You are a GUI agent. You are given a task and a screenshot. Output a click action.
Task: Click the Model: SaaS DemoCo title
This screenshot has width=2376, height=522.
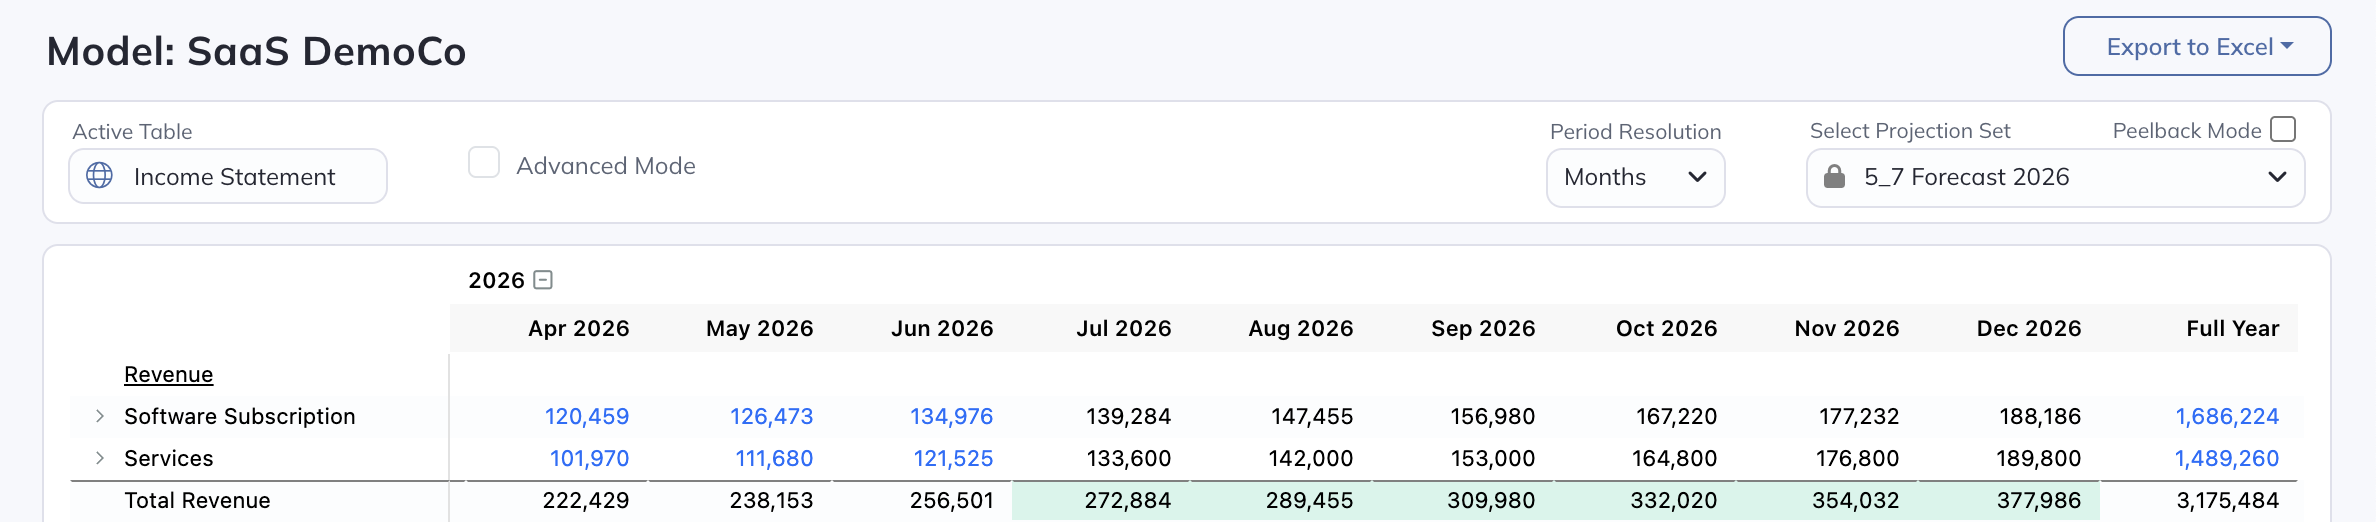point(256,51)
